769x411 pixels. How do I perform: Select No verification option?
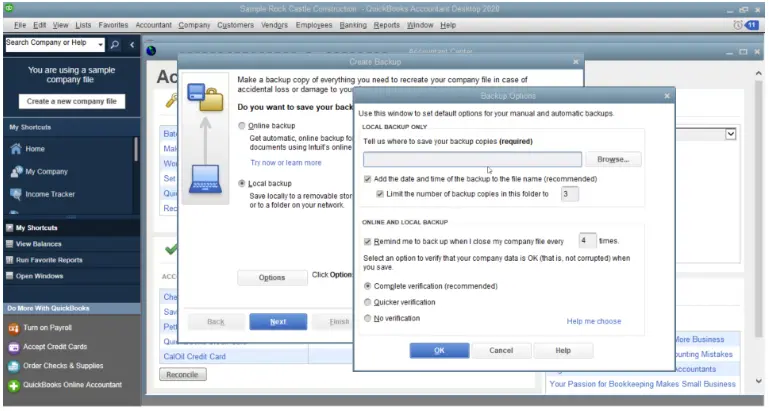click(x=367, y=318)
